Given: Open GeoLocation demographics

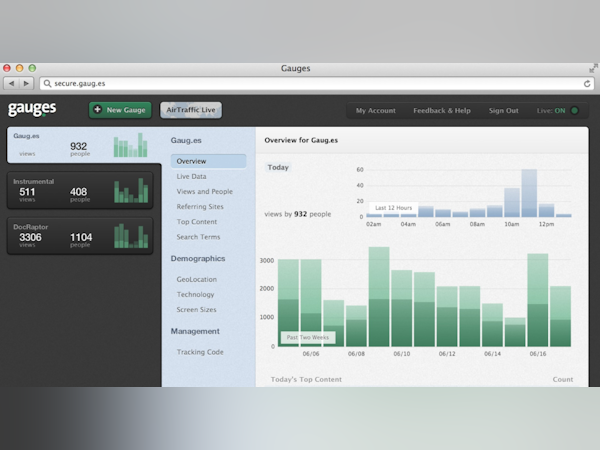Looking at the screenshot, I should click(197, 279).
